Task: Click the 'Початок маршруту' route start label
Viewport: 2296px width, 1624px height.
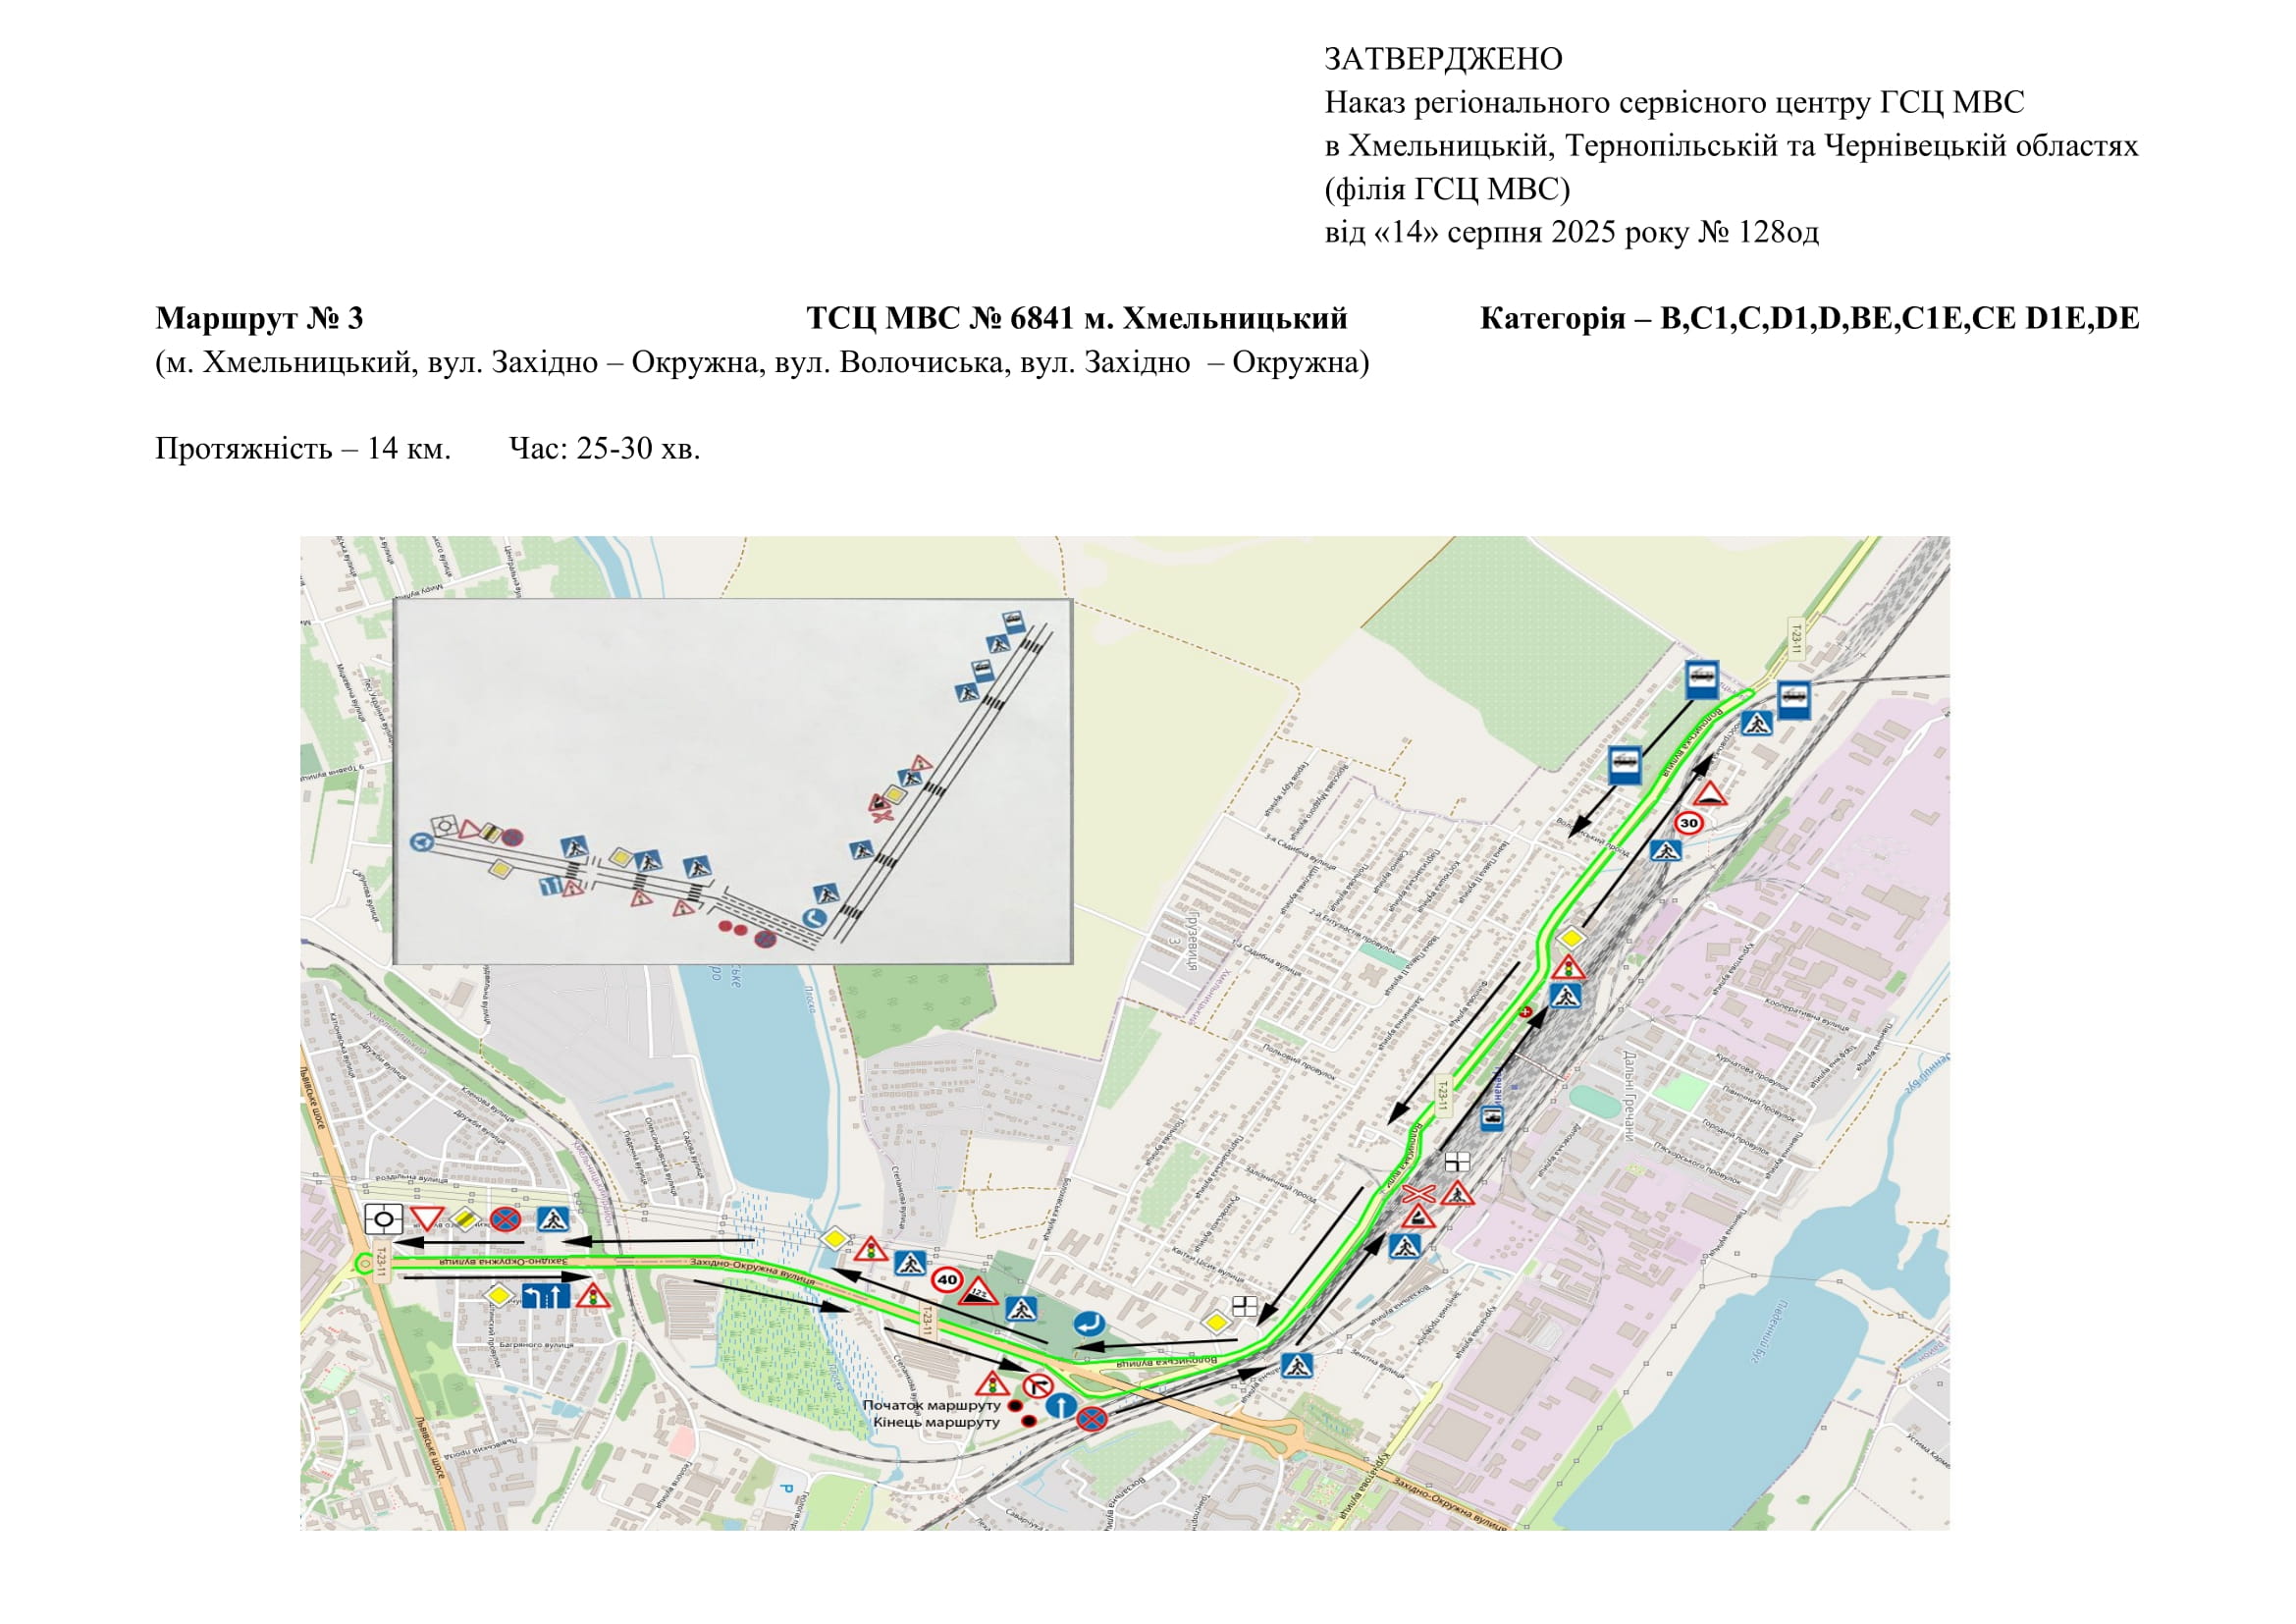Action: pos(931,1405)
